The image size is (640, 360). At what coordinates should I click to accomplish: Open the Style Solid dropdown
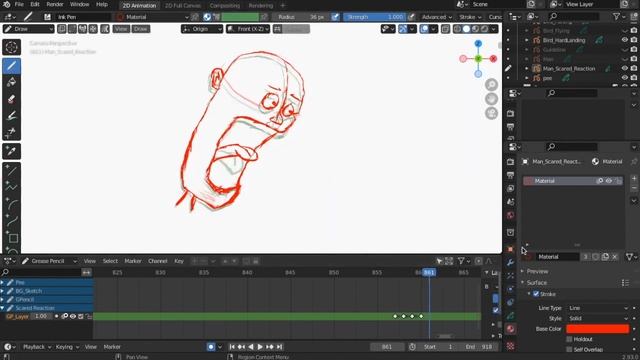(598, 318)
